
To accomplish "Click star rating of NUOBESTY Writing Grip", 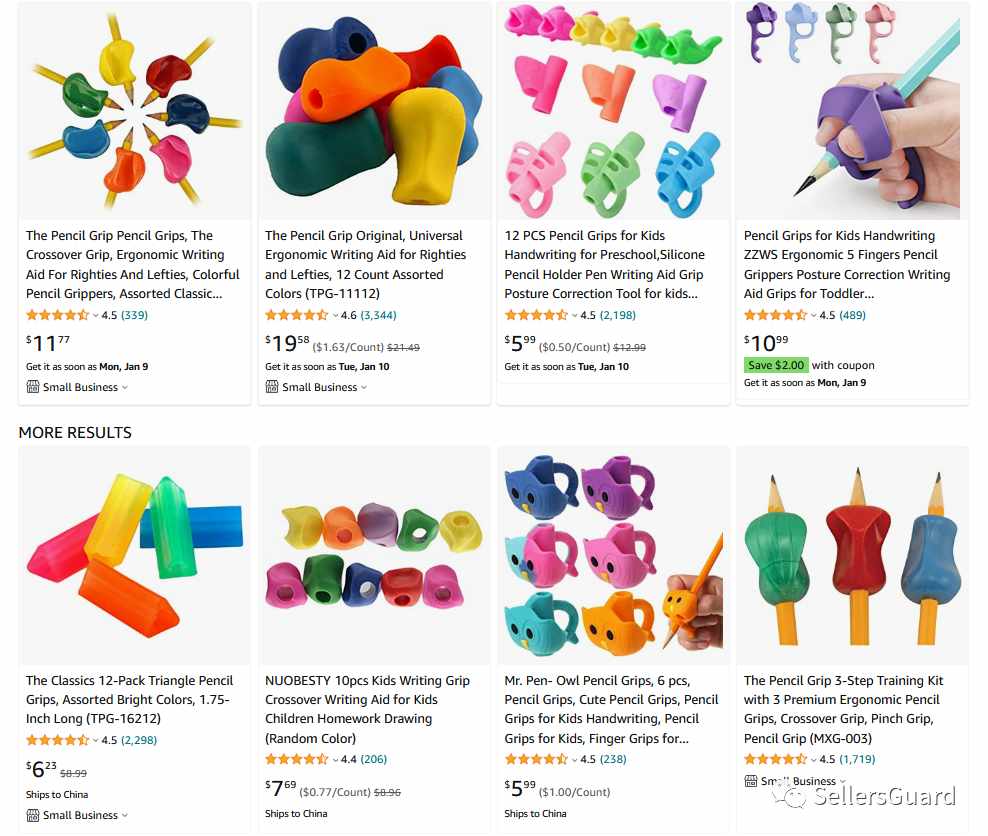I will coord(297,759).
